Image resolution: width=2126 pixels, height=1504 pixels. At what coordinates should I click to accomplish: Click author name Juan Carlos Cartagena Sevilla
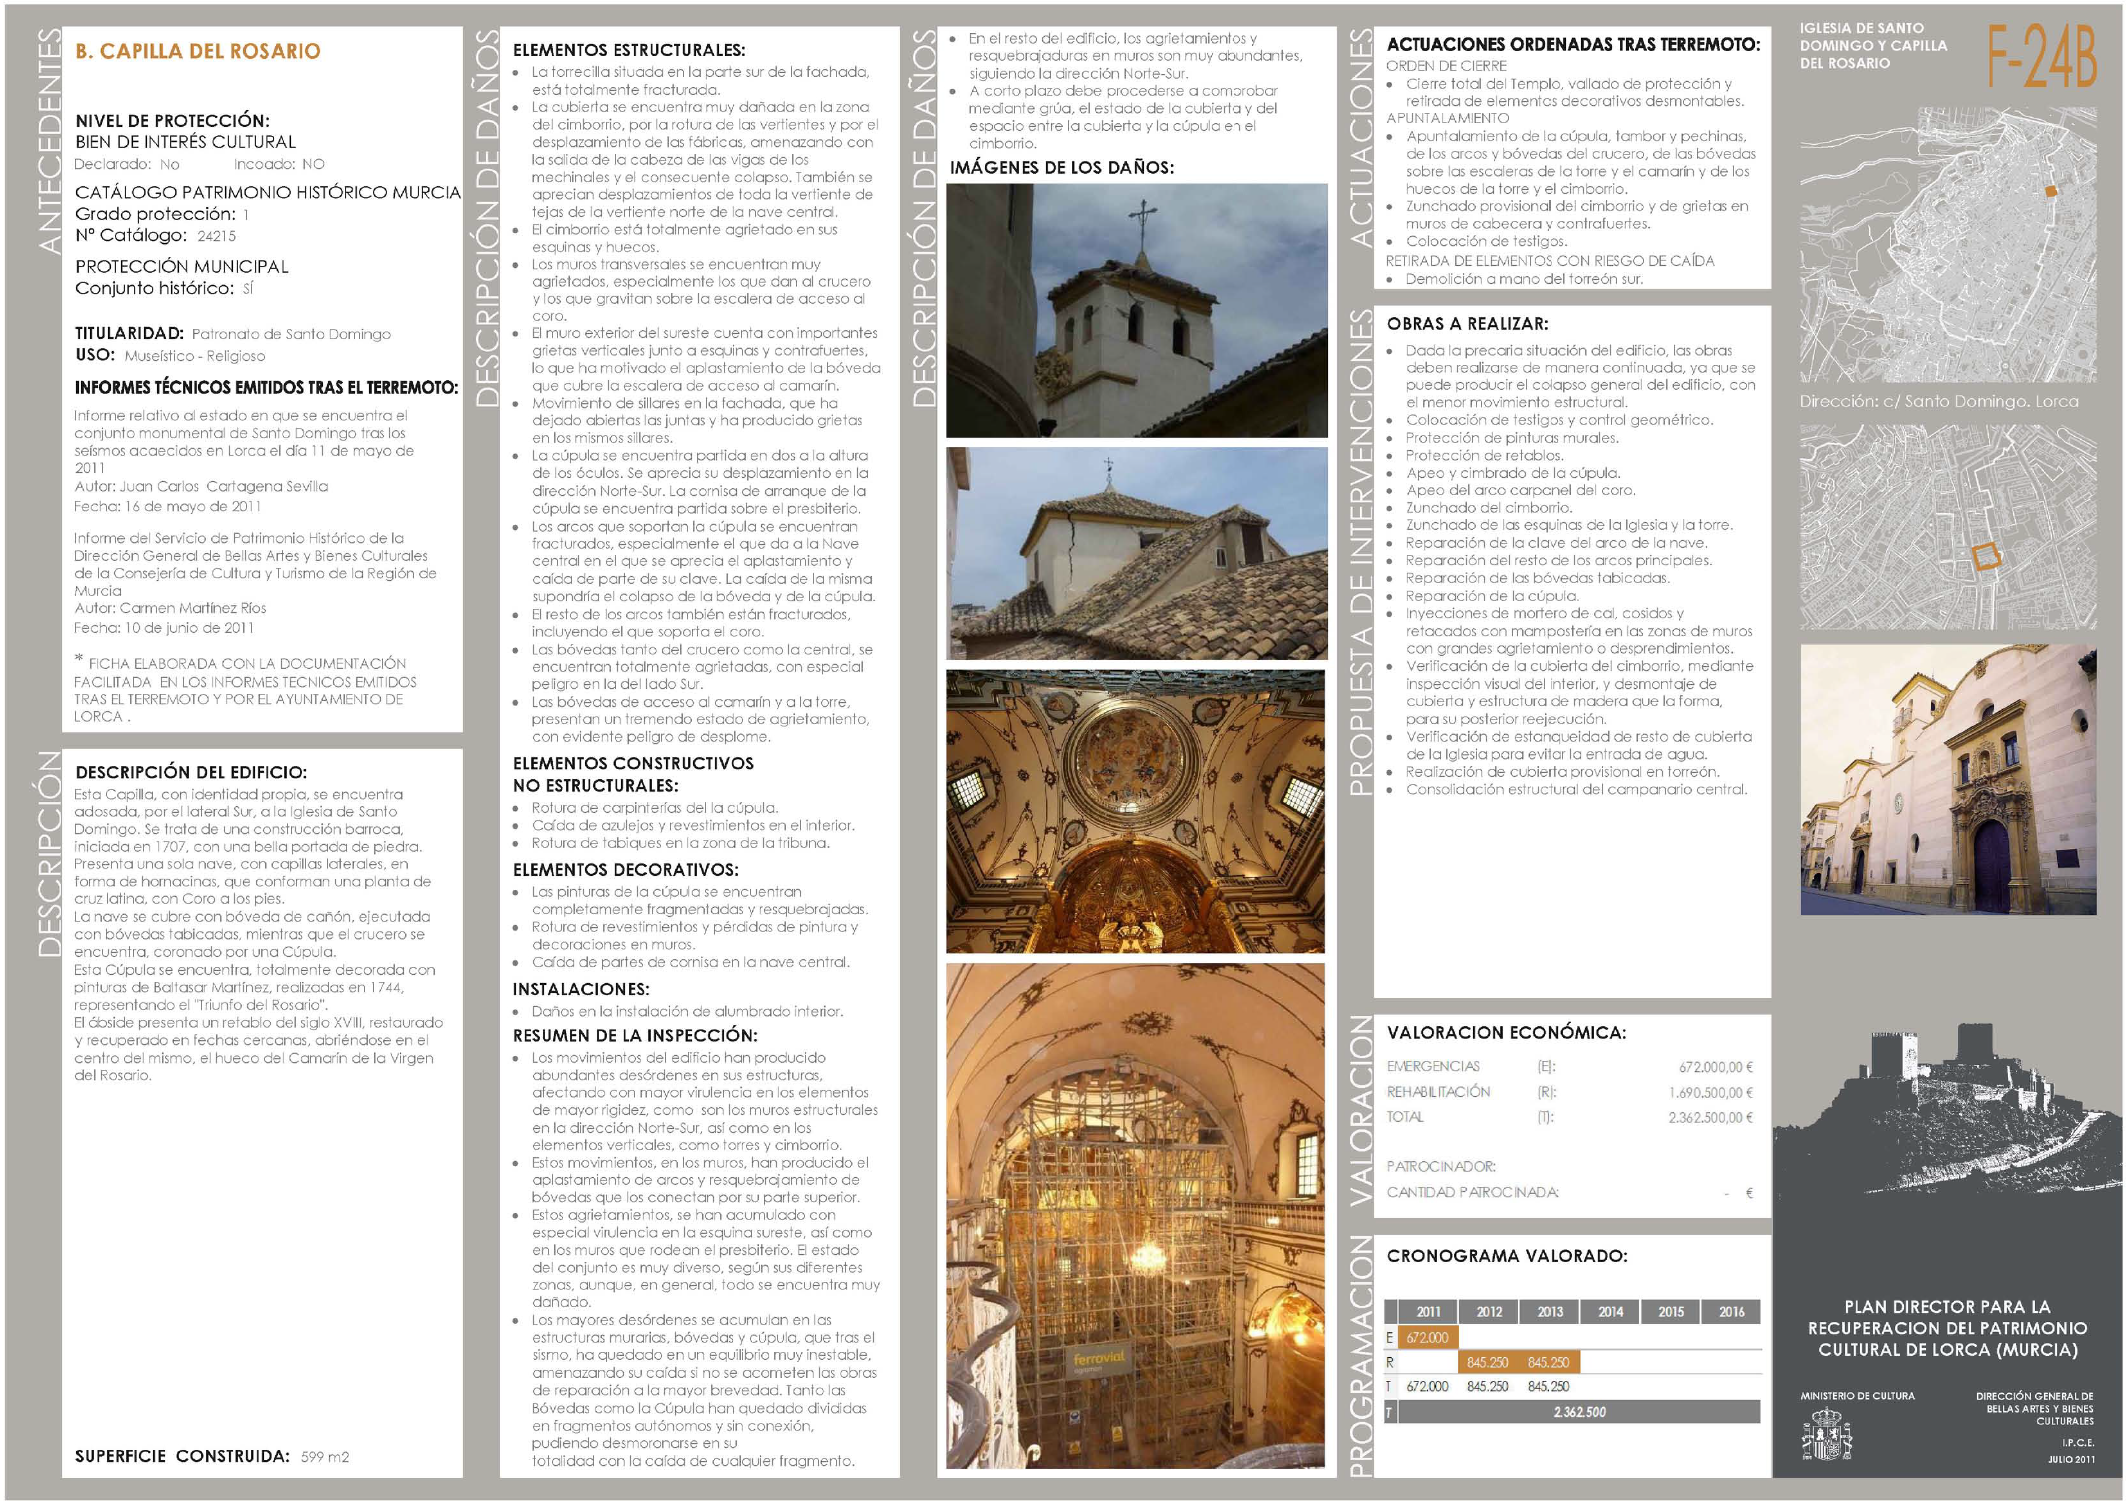tap(224, 486)
